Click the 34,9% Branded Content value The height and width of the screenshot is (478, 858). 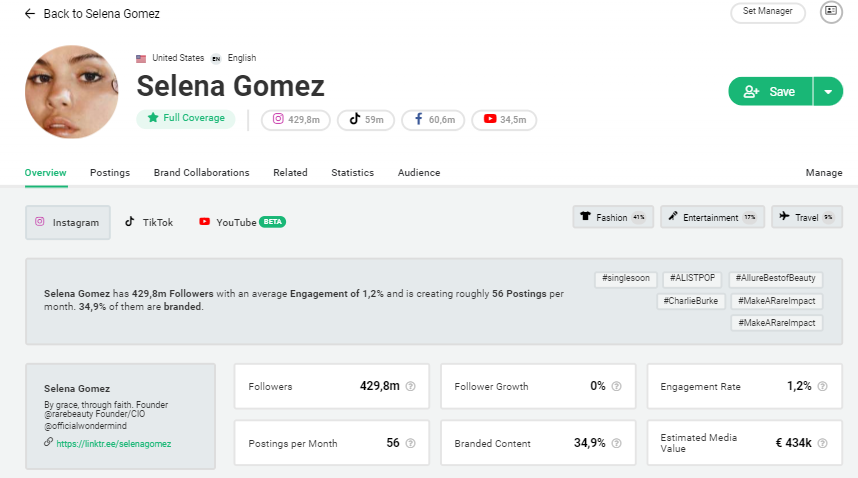click(x=589, y=443)
